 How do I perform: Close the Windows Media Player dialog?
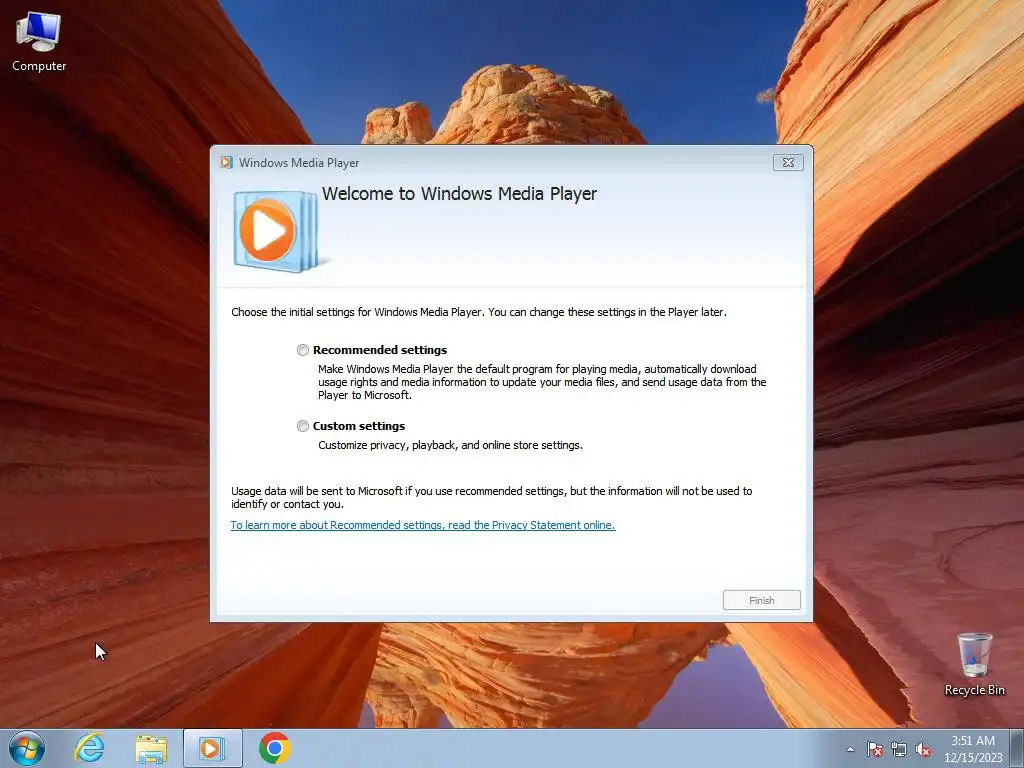pyautogui.click(x=788, y=163)
